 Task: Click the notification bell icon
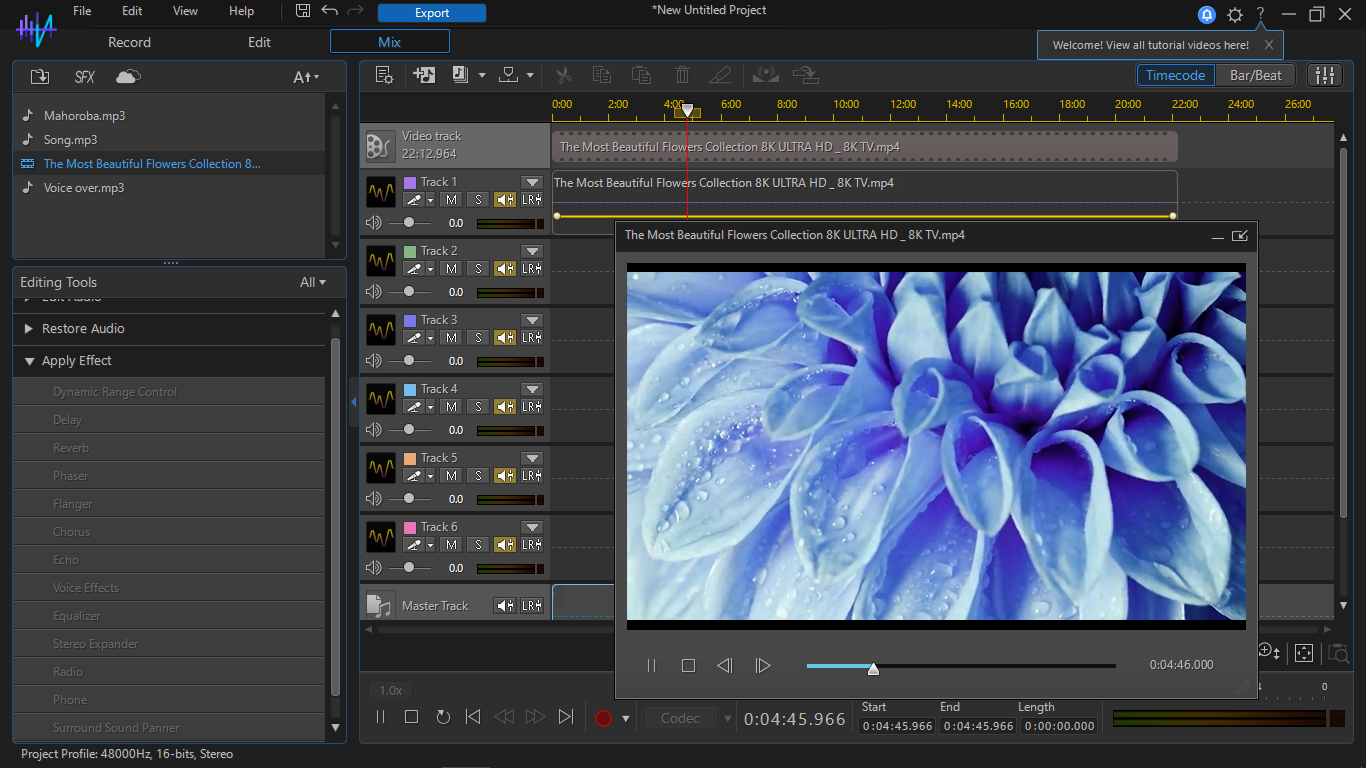tap(1207, 14)
